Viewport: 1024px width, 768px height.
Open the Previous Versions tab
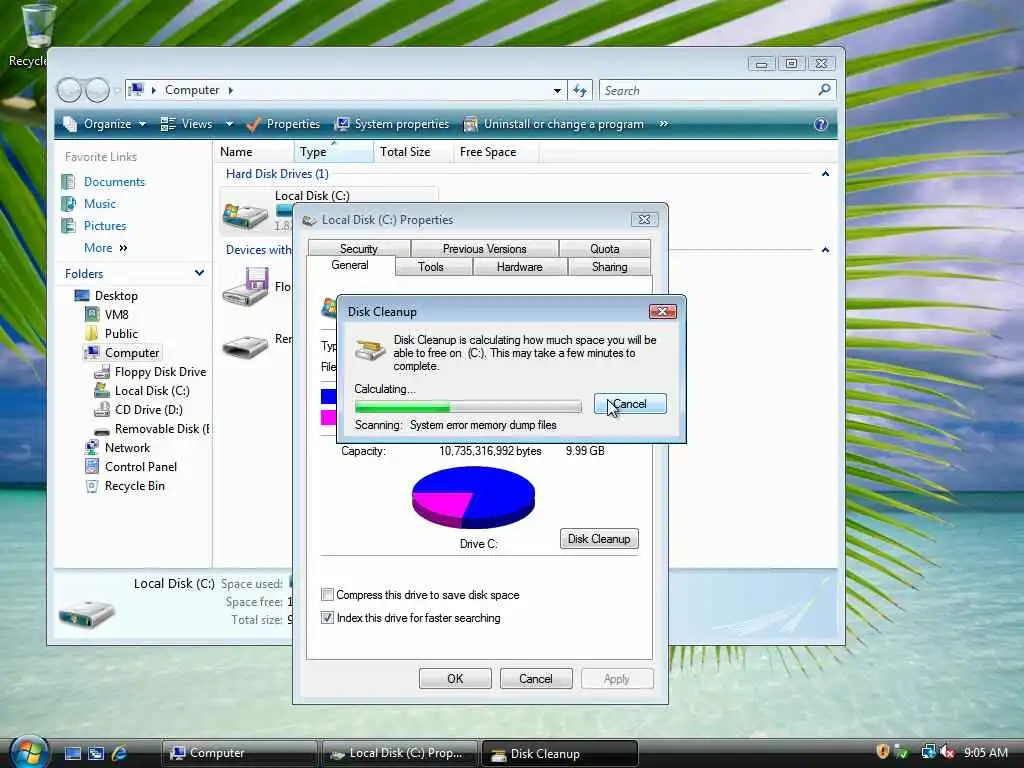click(x=484, y=249)
